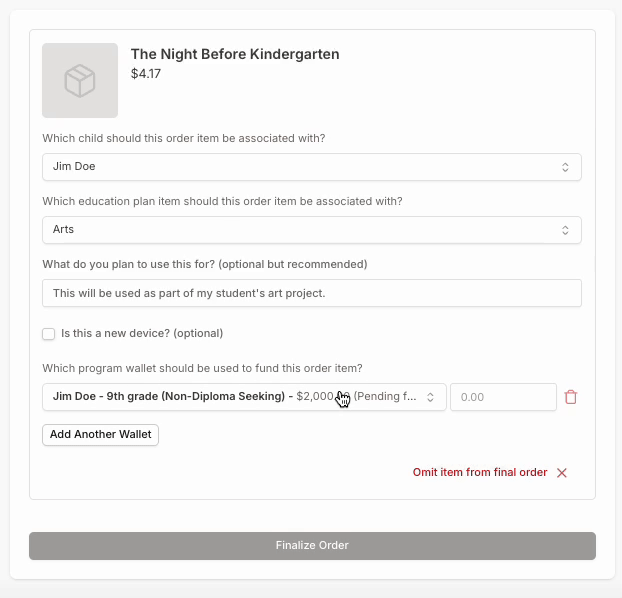Click the $4.17 price text
The width and height of the screenshot is (622, 598).
[x=146, y=73]
